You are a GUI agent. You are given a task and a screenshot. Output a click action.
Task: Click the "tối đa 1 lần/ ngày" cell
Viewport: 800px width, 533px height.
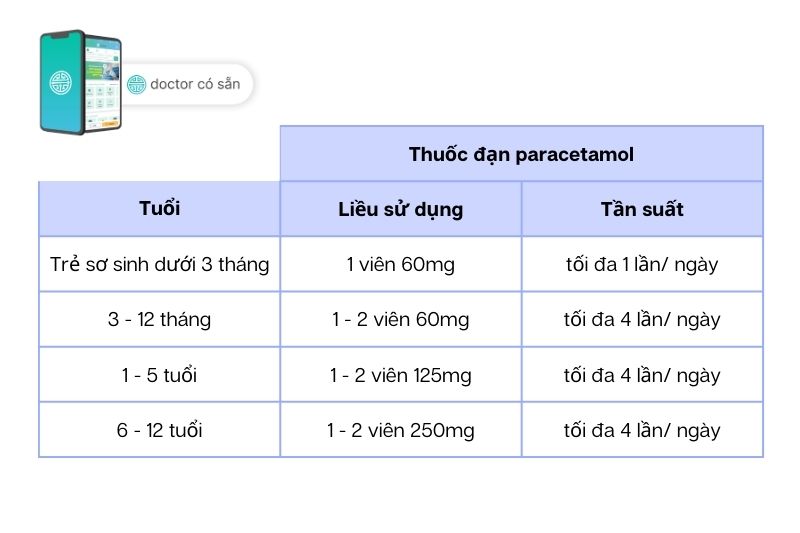(642, 265)
